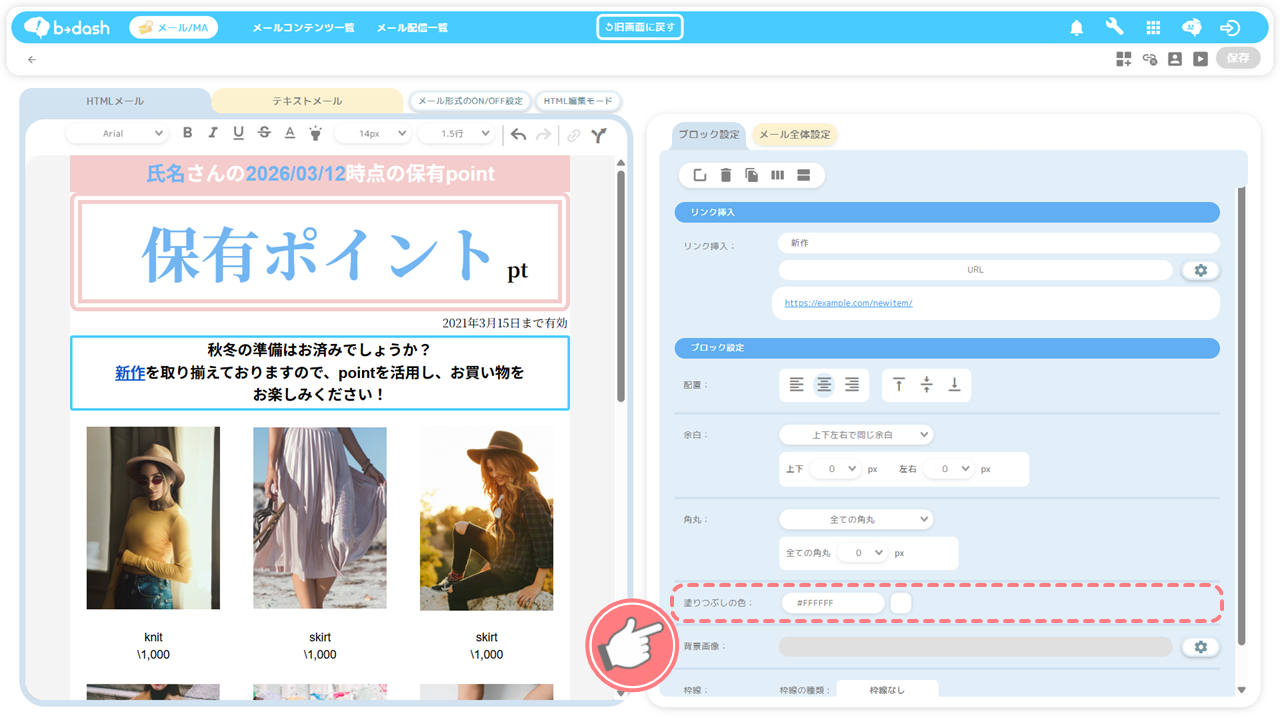This screenshot has width=1280, height=720.
Task: Switch to the メール全体設定 tab
Action: pos(795,135)
